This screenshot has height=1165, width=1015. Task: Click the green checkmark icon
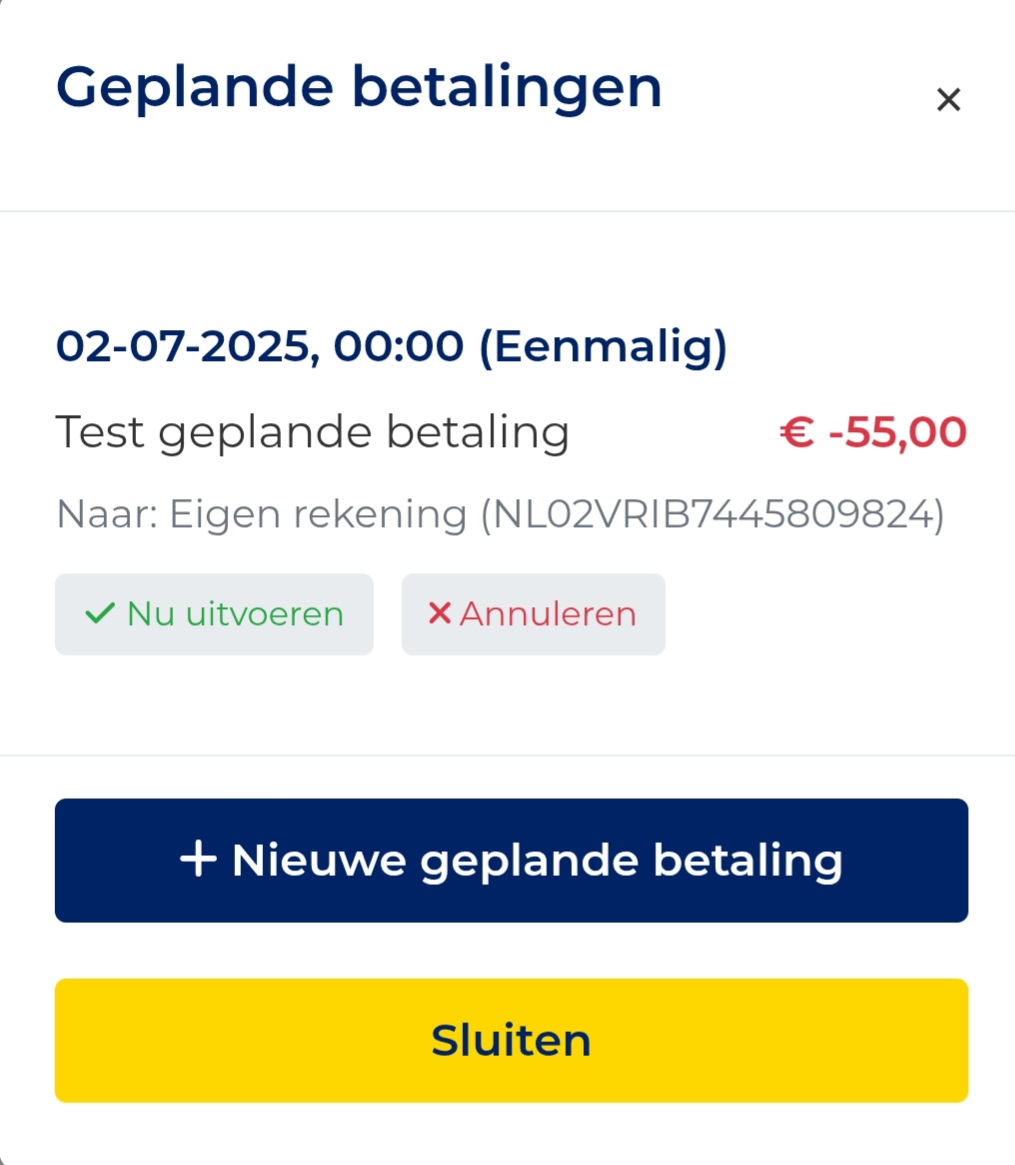tap(100, 614)
